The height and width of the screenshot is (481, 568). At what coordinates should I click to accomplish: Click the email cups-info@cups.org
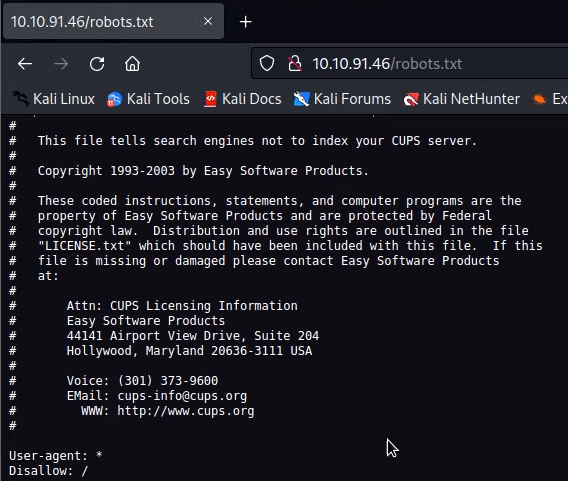coord(182,396)
